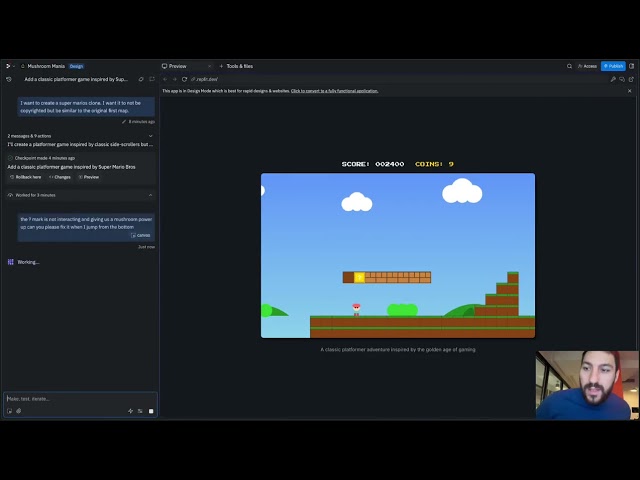Open the search icon in top bar
This screenshot has width=640, height=480.
[569, 66]
